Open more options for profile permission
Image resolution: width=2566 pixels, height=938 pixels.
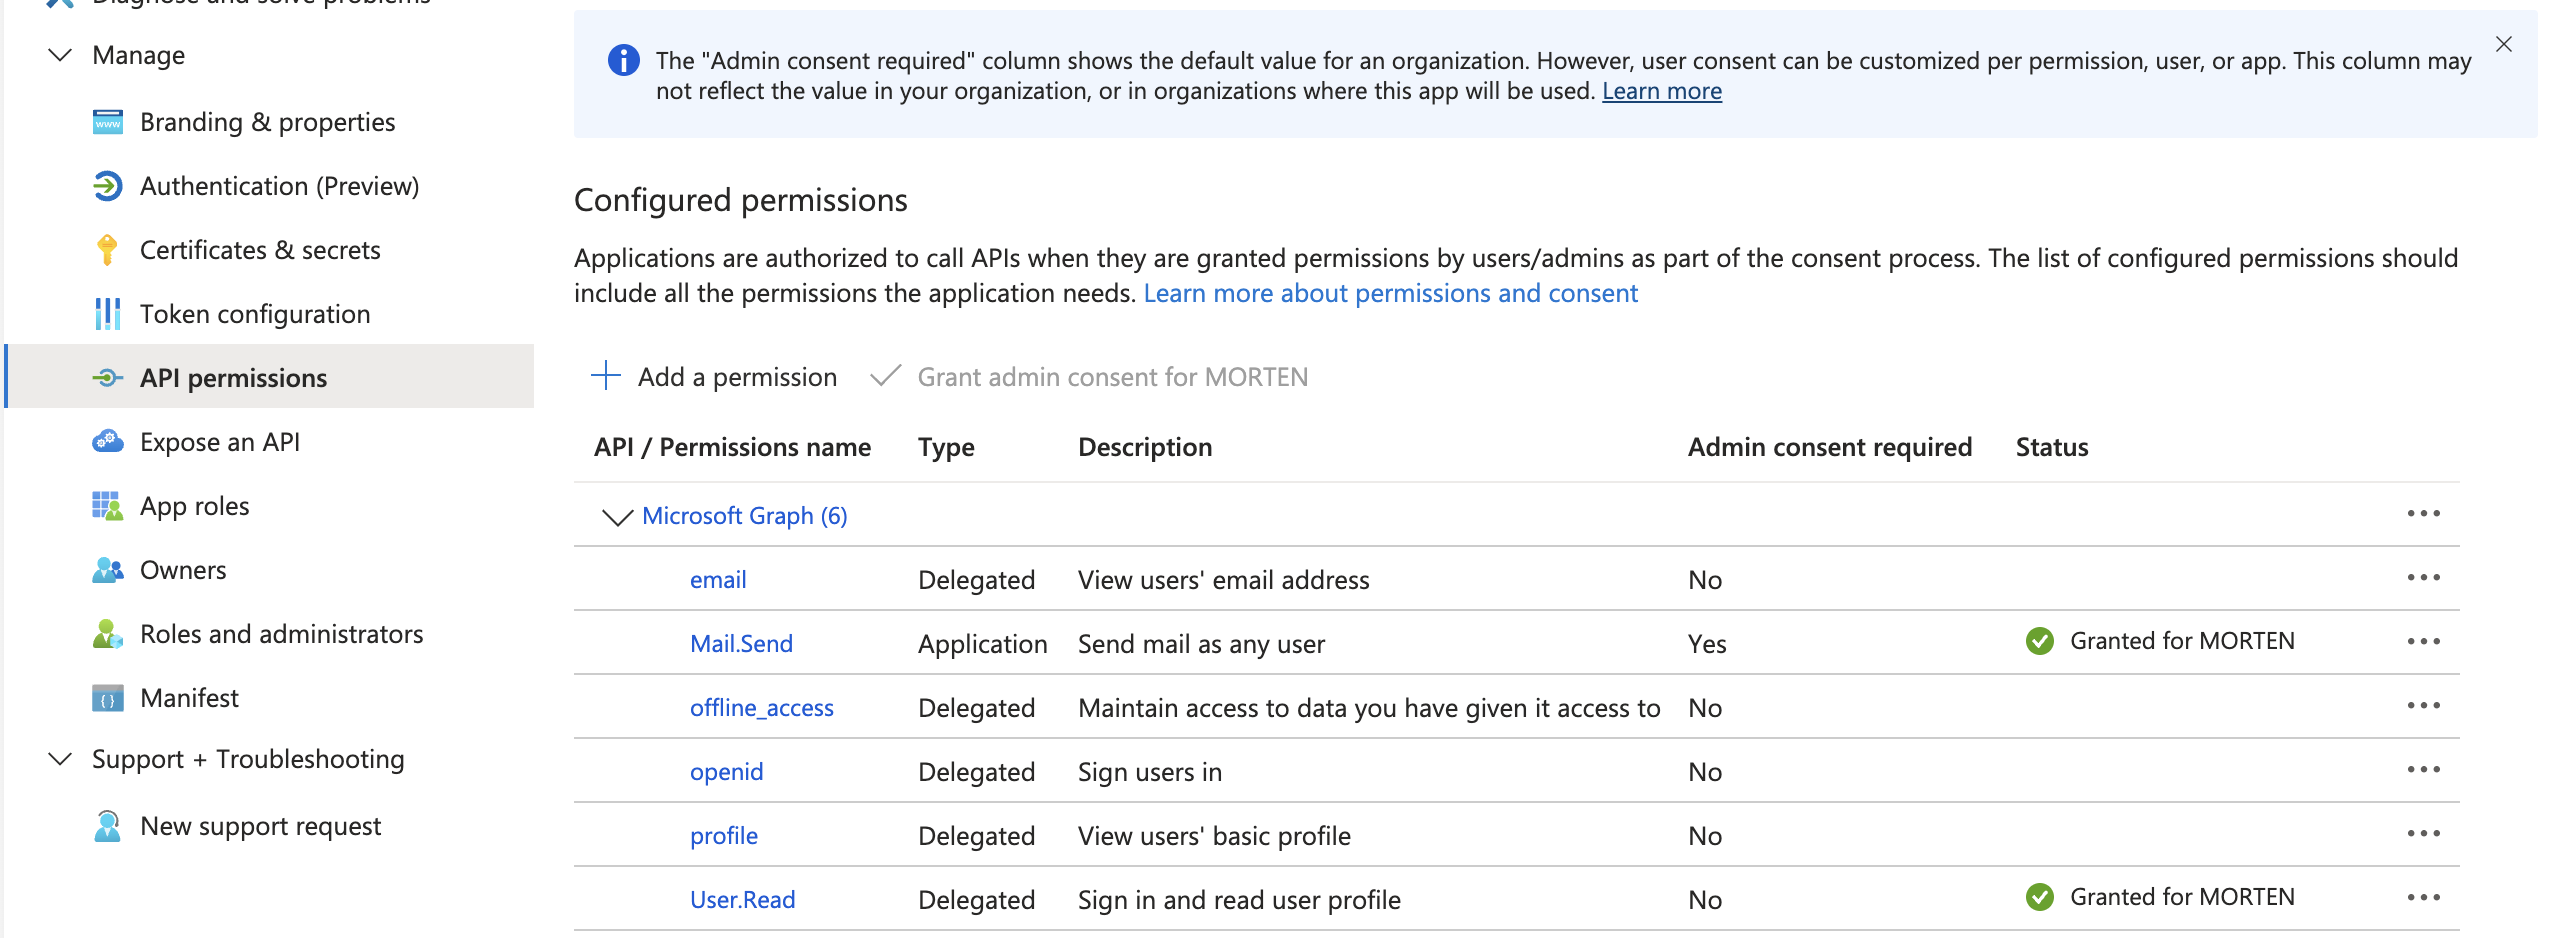(2423, 834)
